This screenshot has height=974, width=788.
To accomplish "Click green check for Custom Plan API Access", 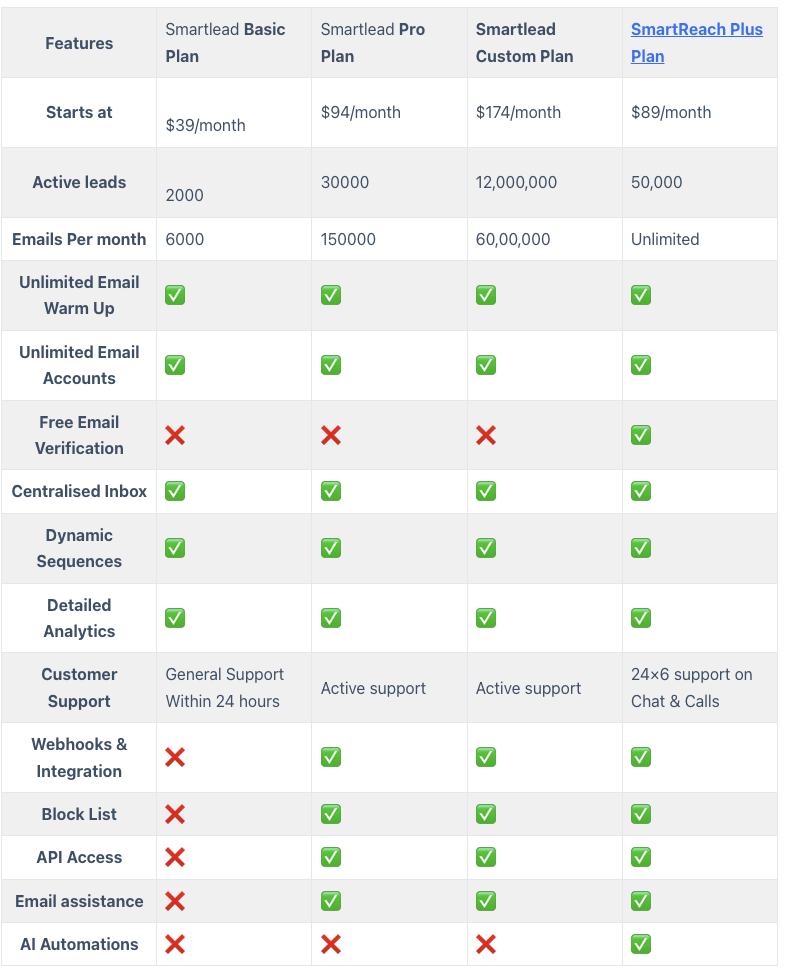I will coord(486,857).
